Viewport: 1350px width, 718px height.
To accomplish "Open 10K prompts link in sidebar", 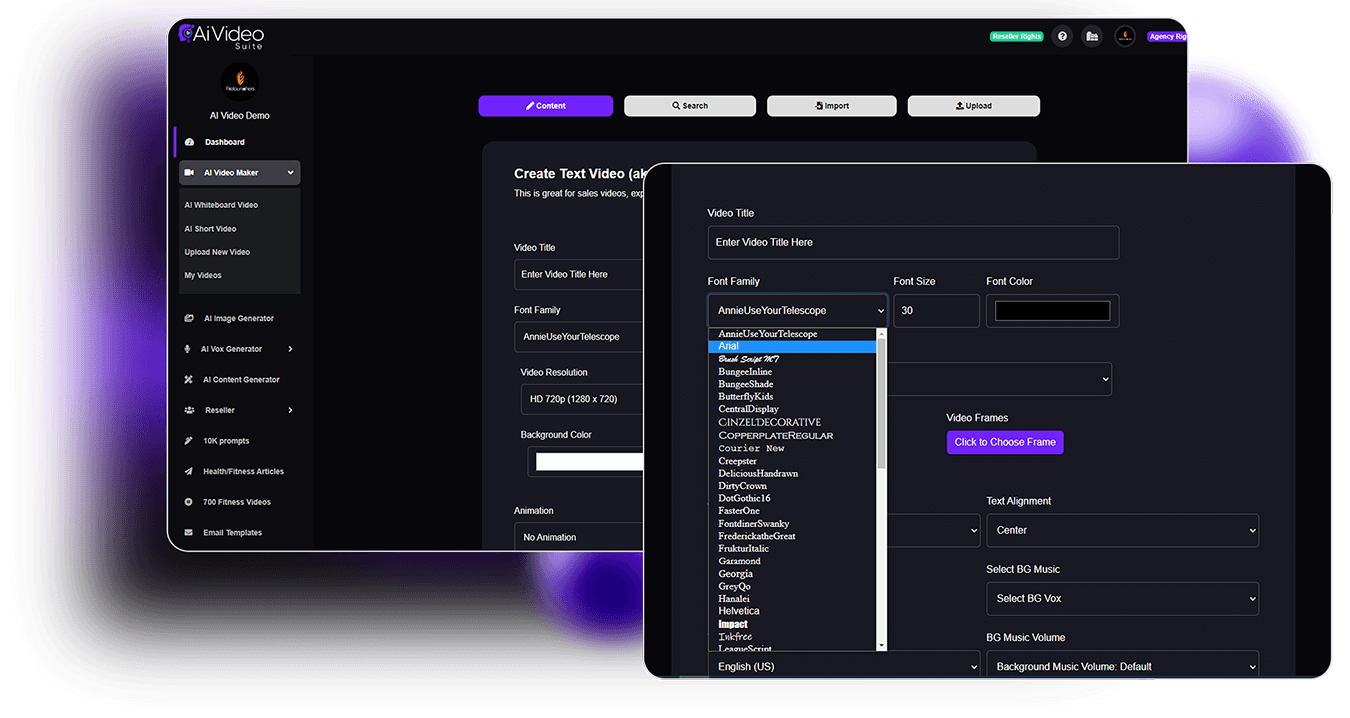I will [226, 441].
